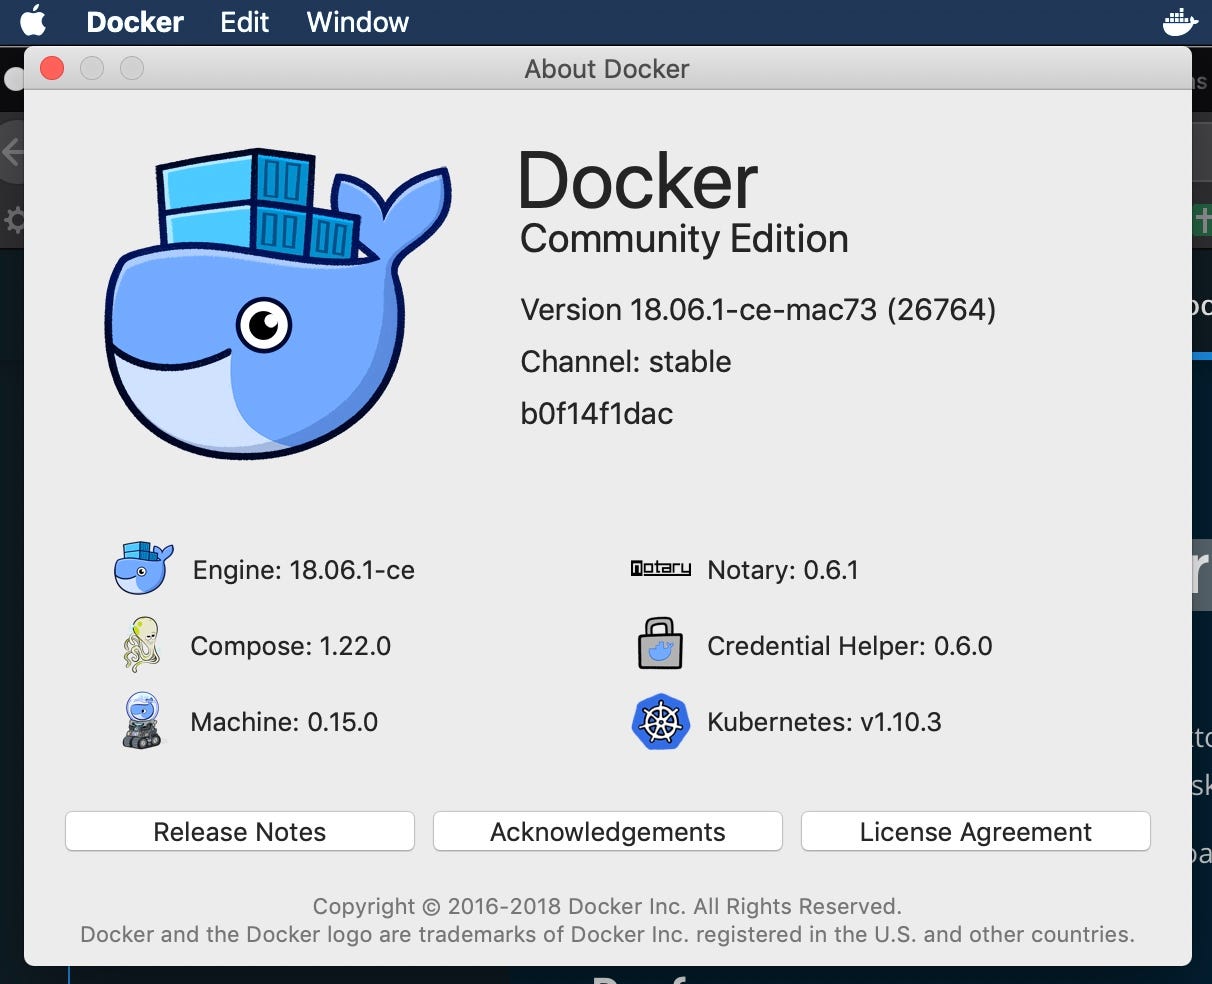Image resolution: width=1212 pixels, height=984 pixels.
Task: Click the Compose octopus icon
Action: point(142,644)
